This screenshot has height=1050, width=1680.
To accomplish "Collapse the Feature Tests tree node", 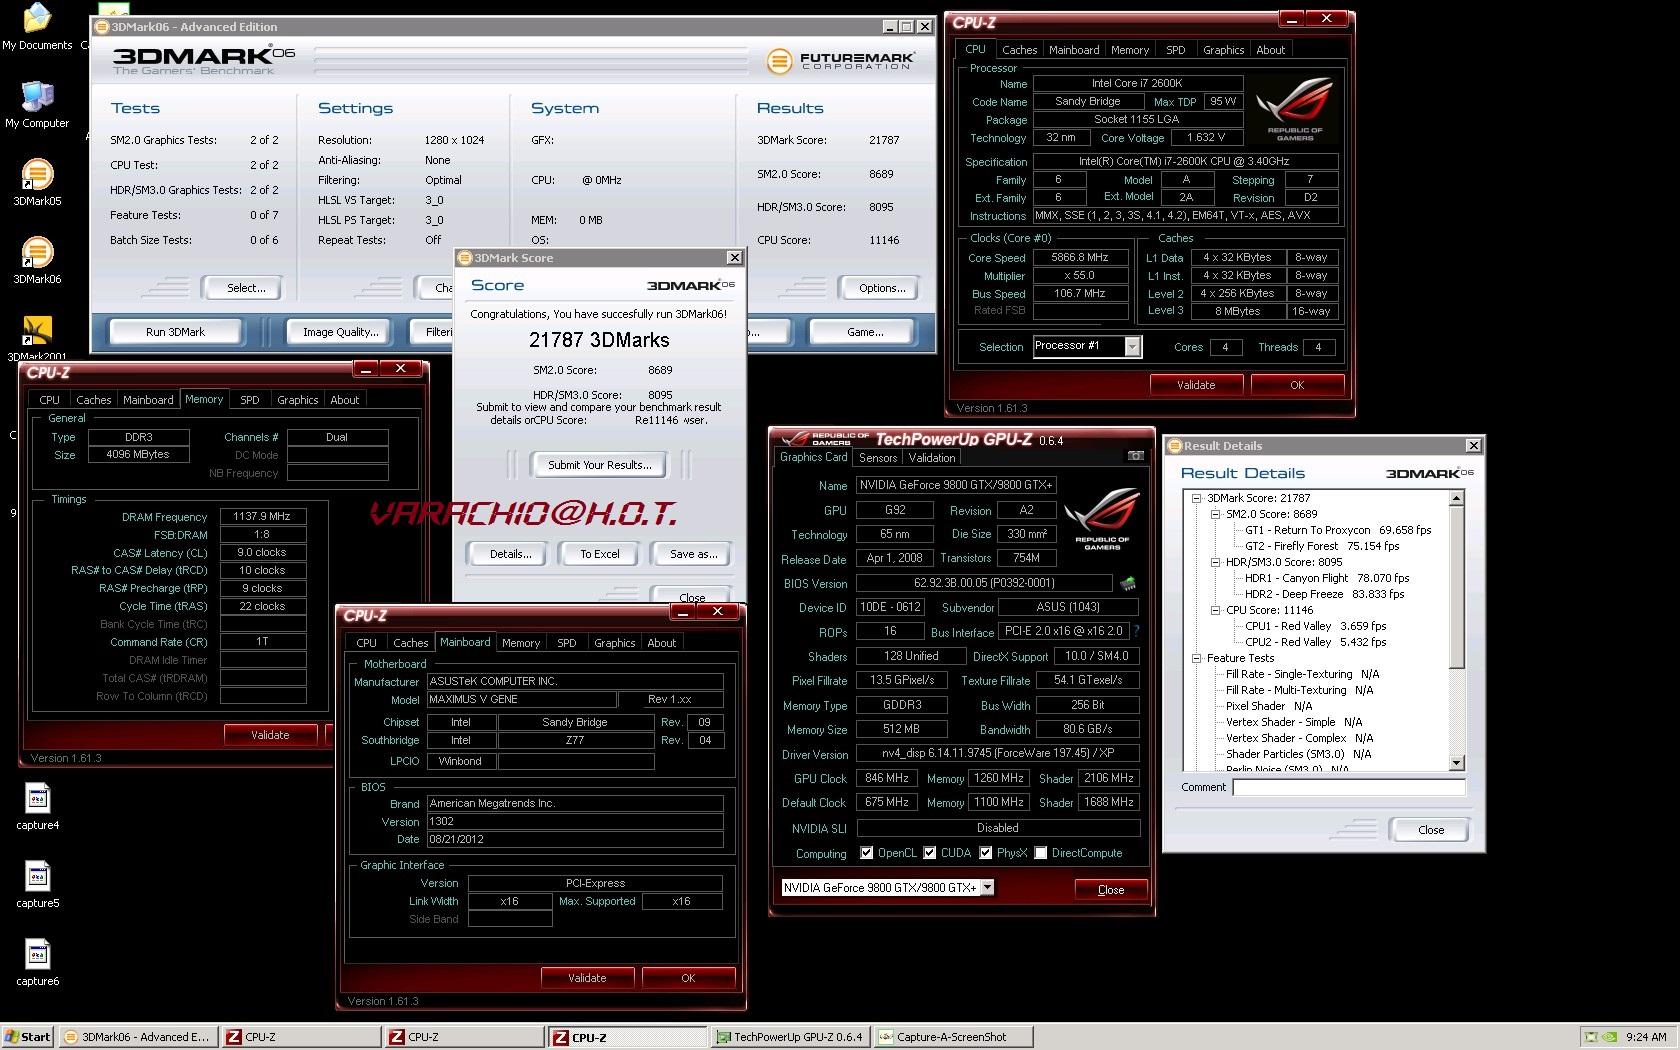I will coord(1196,658).
